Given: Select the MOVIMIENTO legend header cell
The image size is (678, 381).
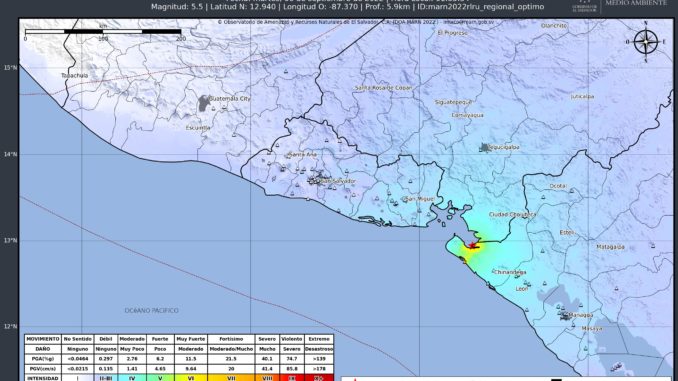Looking at the screenshot, I should (x=43, y=339).
